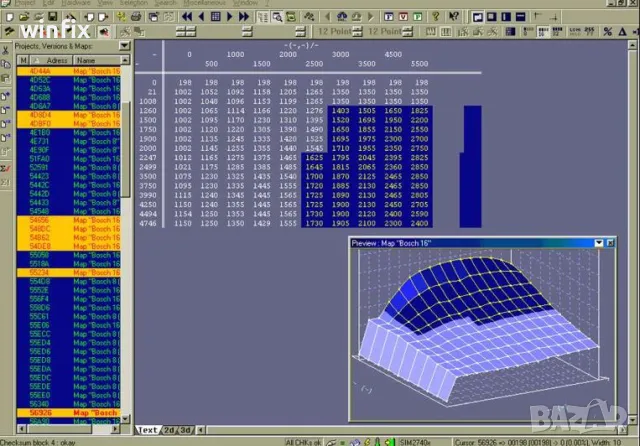Switch to the 3d tab

[x=185, y=430]
